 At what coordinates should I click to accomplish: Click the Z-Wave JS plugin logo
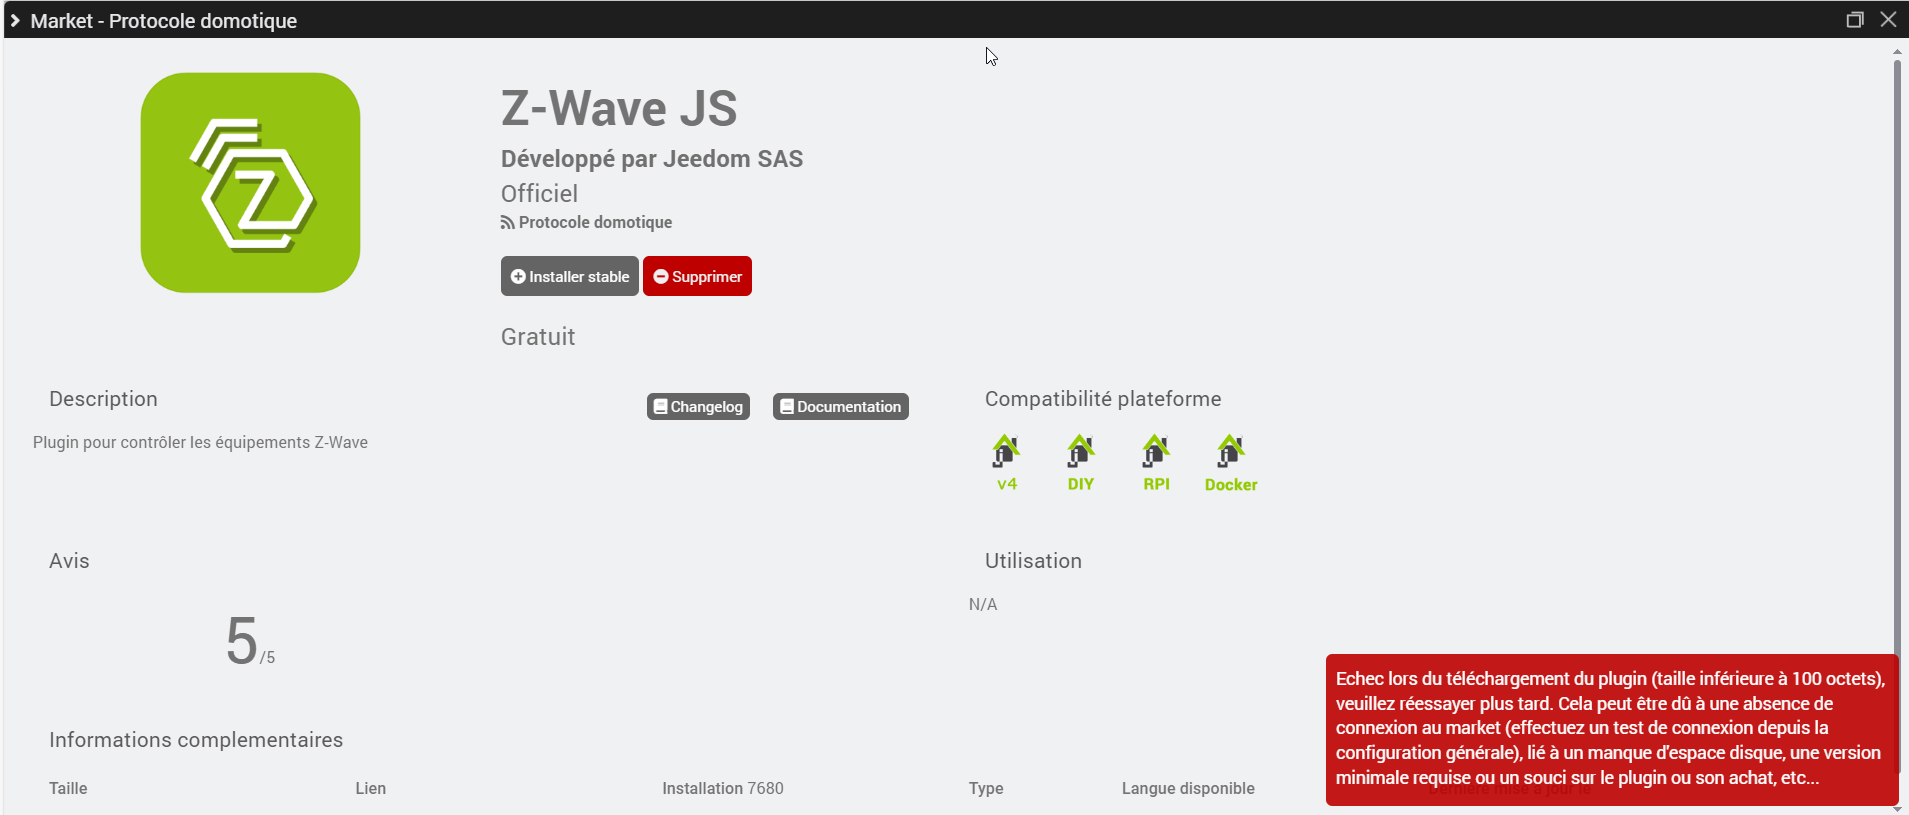click(250, 182)
